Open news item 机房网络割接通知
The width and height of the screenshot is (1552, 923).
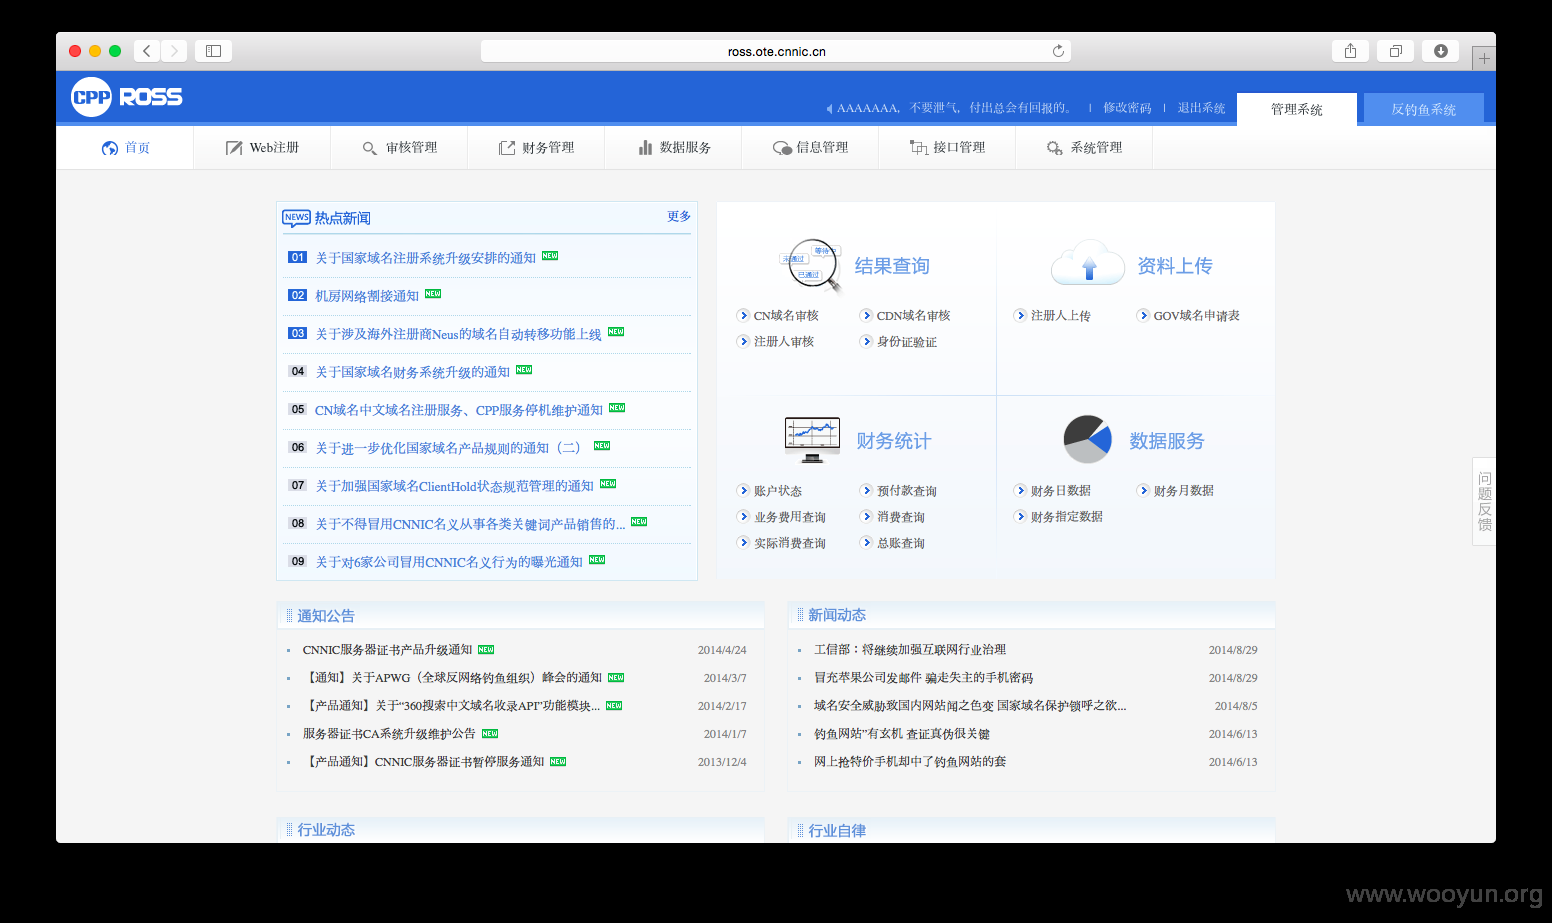pyautogui.click(x=367, y=296)
